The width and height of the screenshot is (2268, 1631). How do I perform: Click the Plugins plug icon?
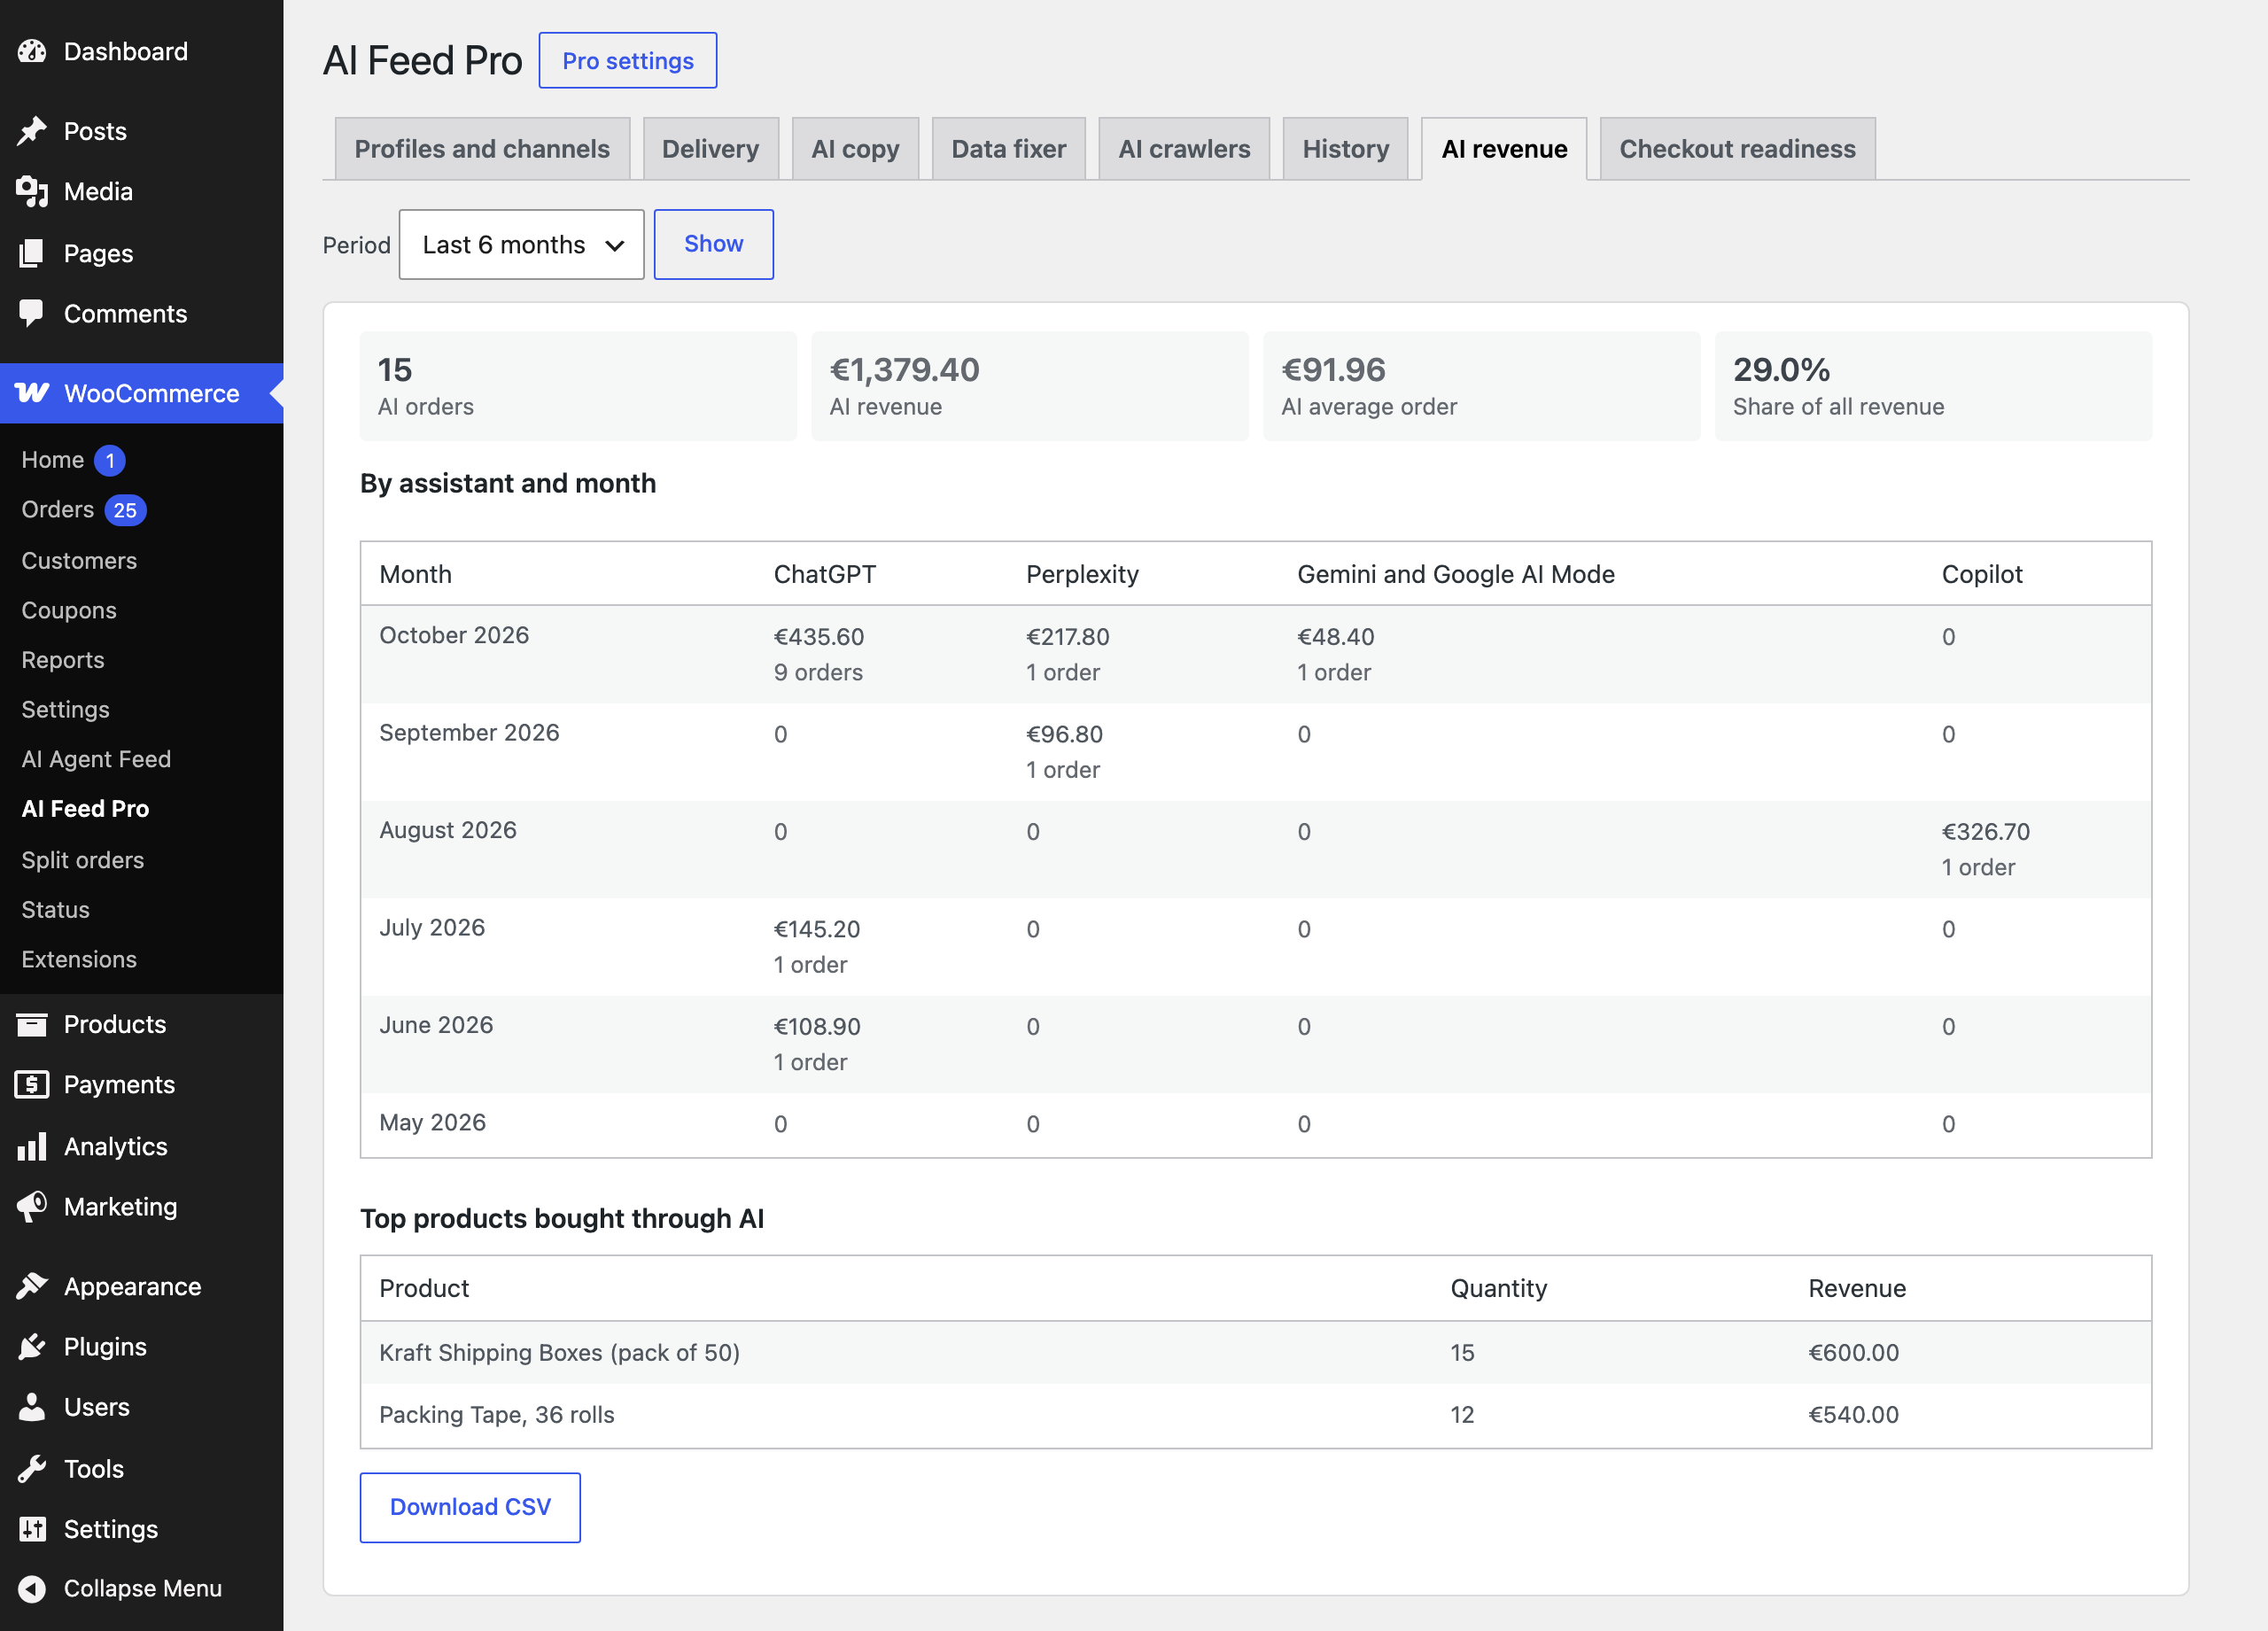pyautogui.click(x=32, y=1346)
